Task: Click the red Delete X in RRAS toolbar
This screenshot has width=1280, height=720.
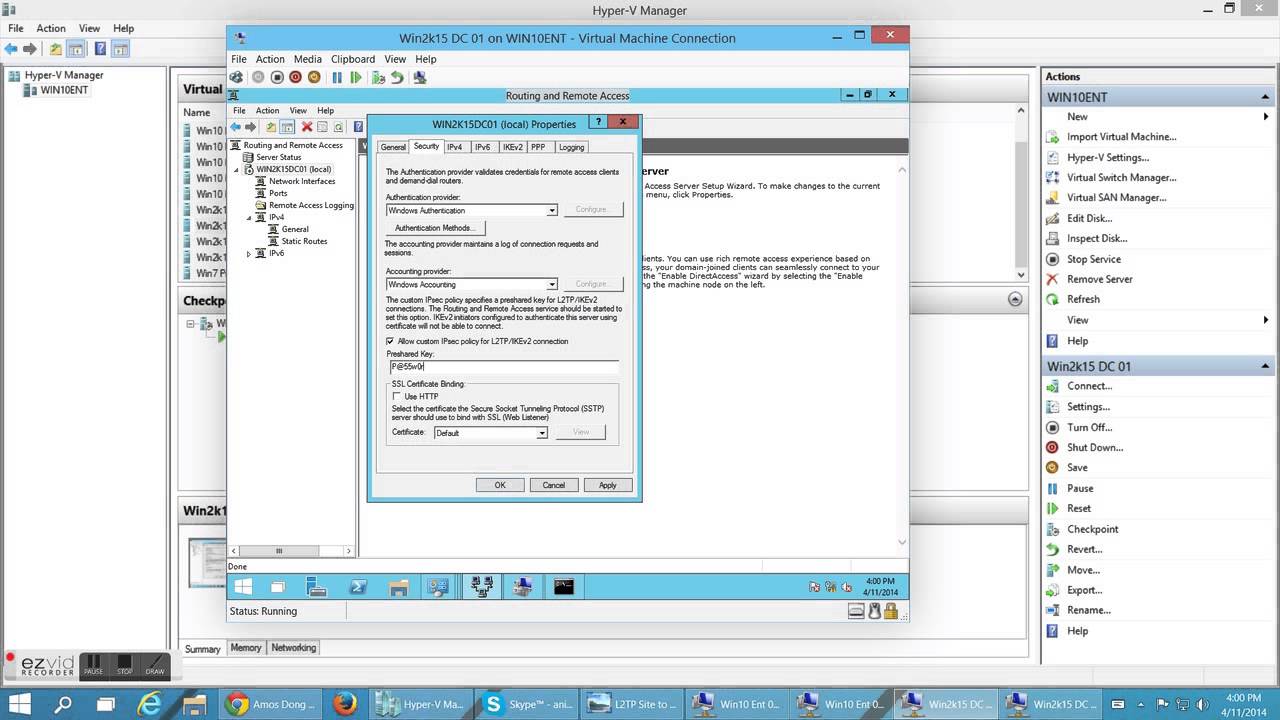Action: [x=307, y=127]
